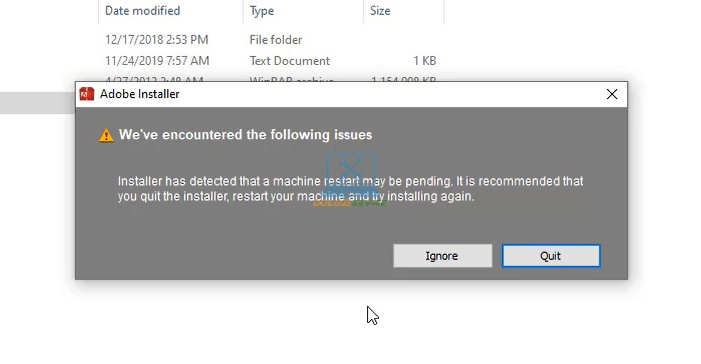Select the Text Document row from 11/24/2019
The height and width of the screenshot is (364, 701).
[270, 61]
